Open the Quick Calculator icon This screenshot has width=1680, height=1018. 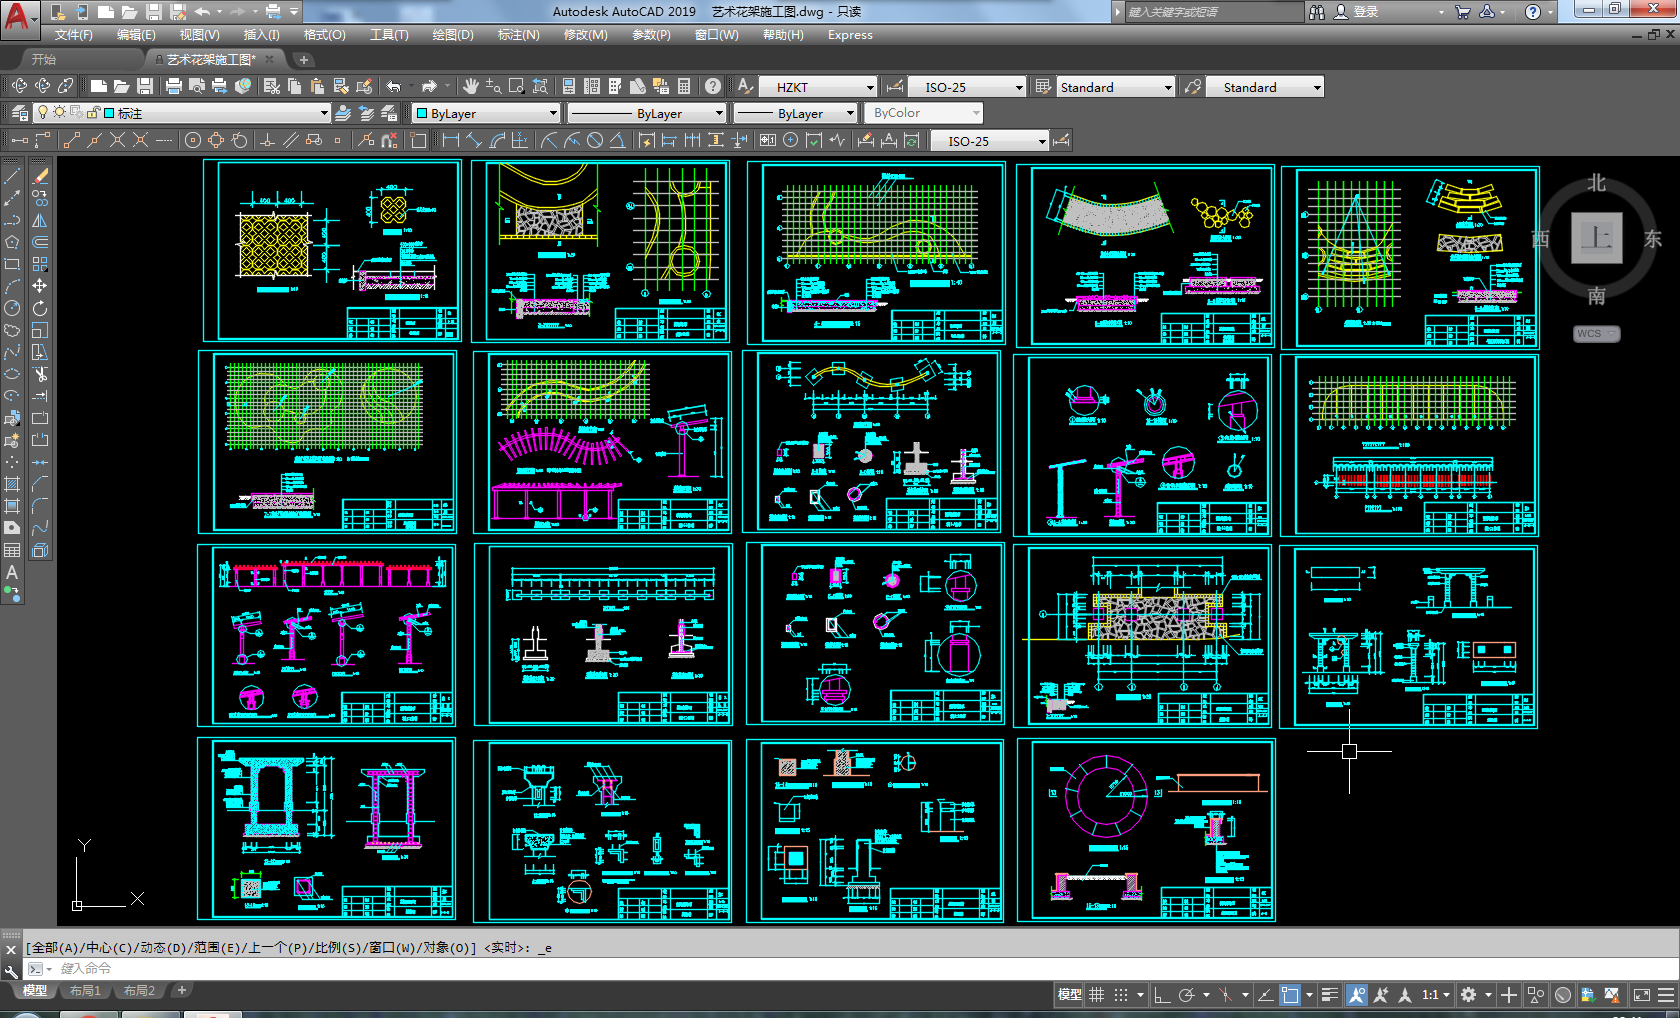pos(684,87)
